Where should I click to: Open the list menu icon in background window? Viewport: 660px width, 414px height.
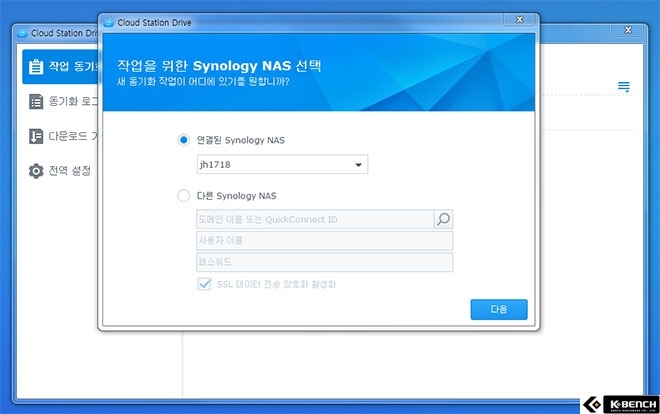point(623,87)
